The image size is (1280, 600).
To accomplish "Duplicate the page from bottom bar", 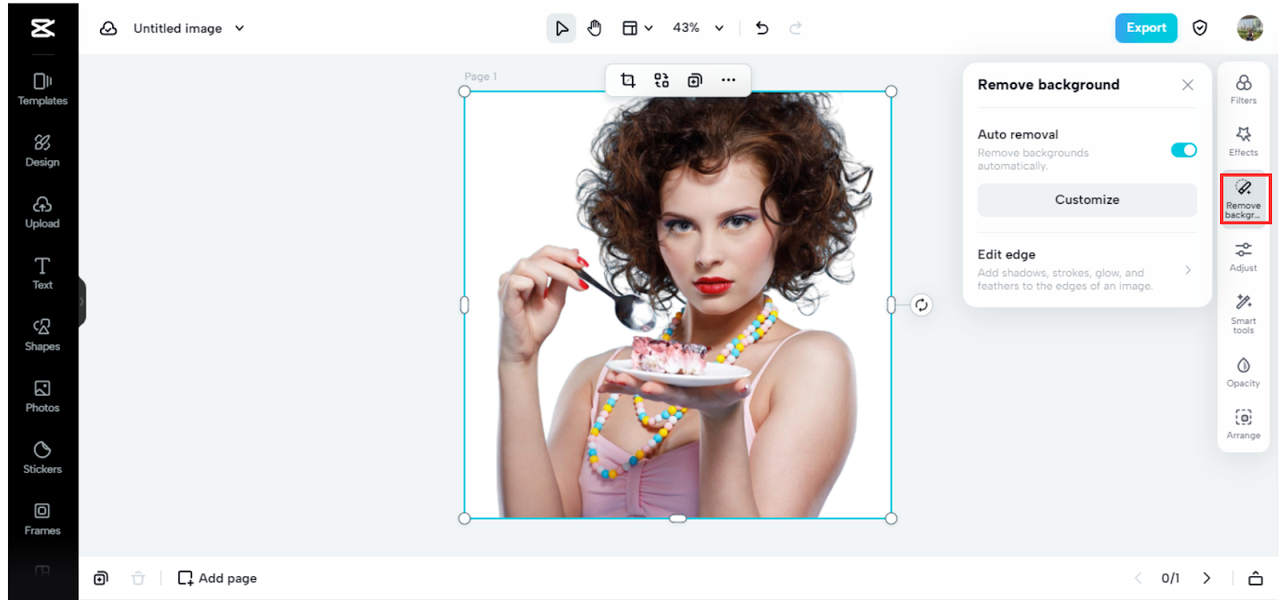I will 101,578.
